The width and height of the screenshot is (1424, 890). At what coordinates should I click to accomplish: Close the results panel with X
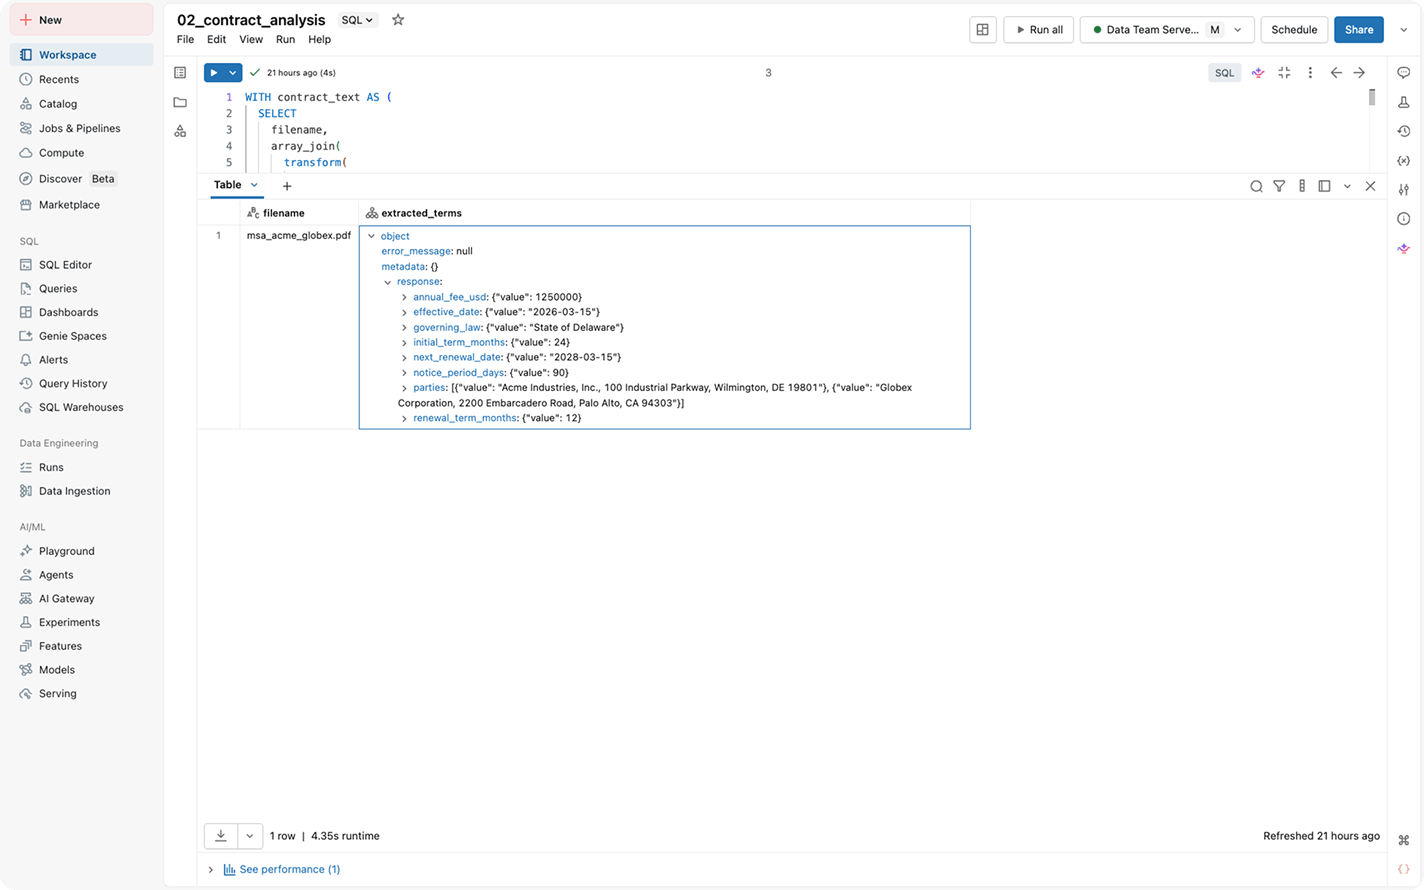pos(1370,186)
